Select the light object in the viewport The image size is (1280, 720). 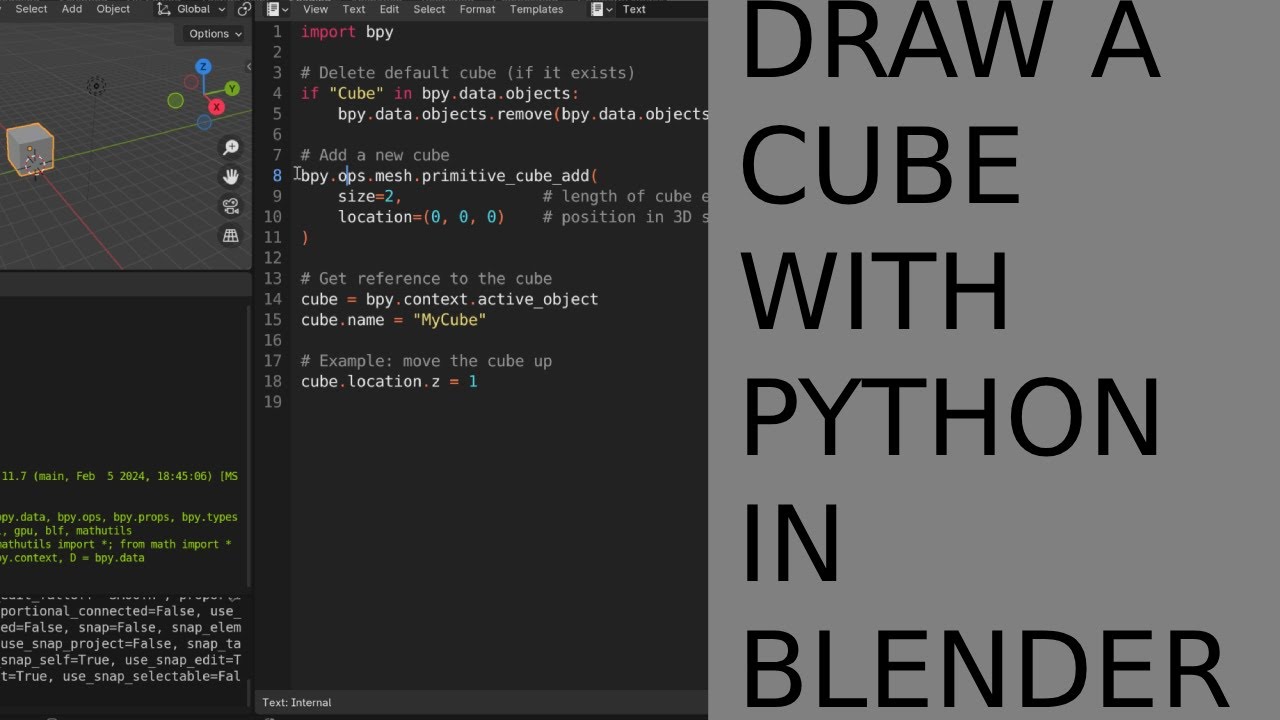[x=96, y=86]
